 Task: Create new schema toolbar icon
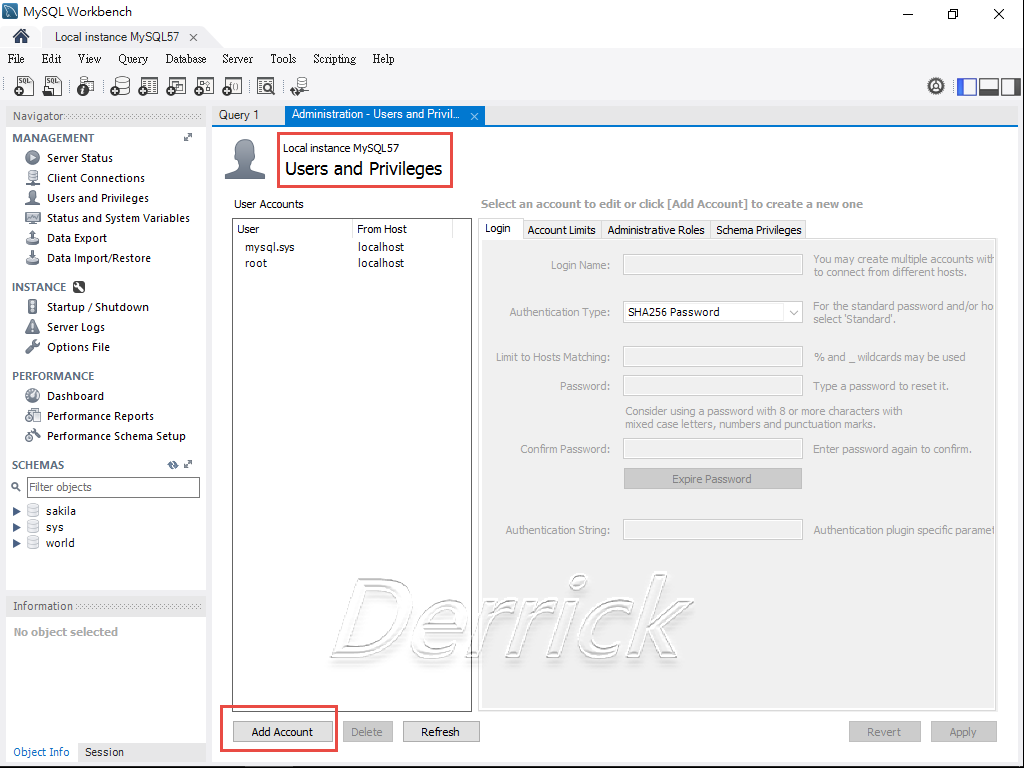coord(120,86)
